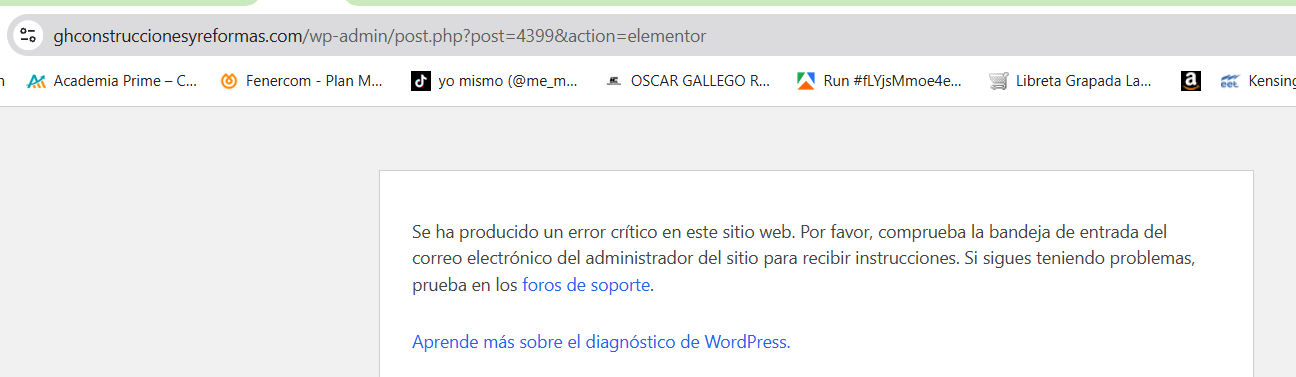Open the site information icon in address bar

click(28, 36)
